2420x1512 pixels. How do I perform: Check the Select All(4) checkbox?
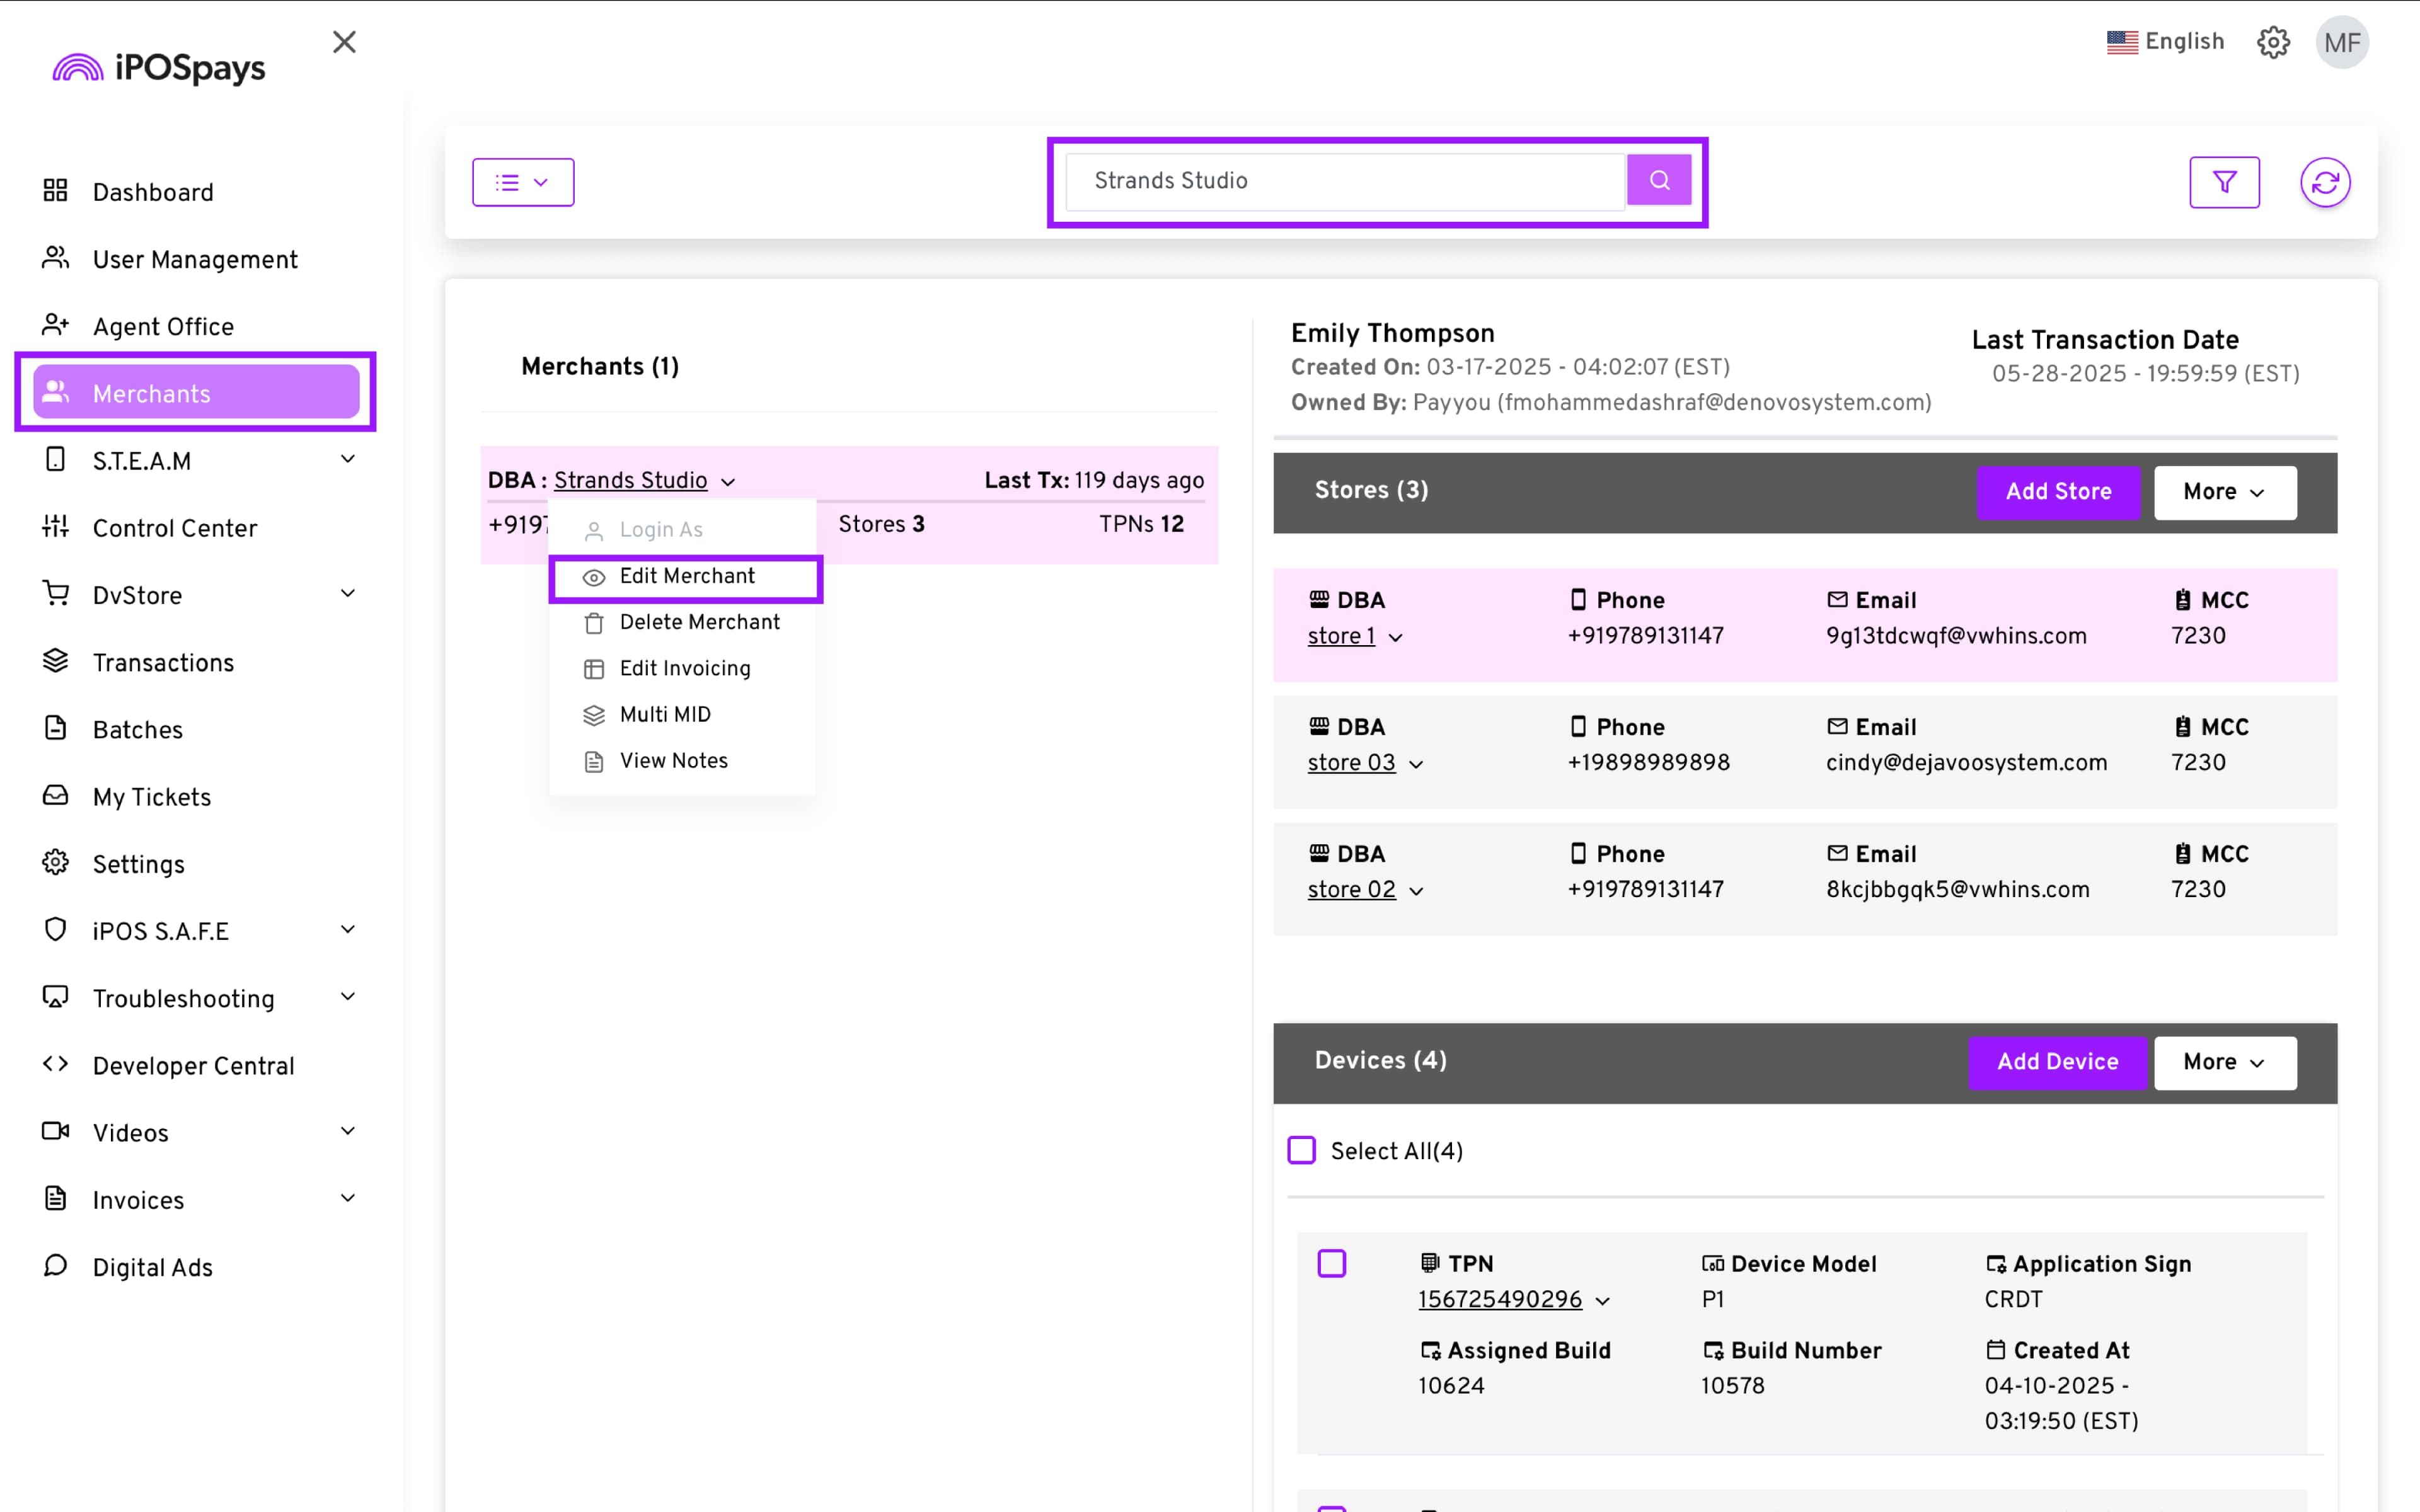tap(1302, 1150)
